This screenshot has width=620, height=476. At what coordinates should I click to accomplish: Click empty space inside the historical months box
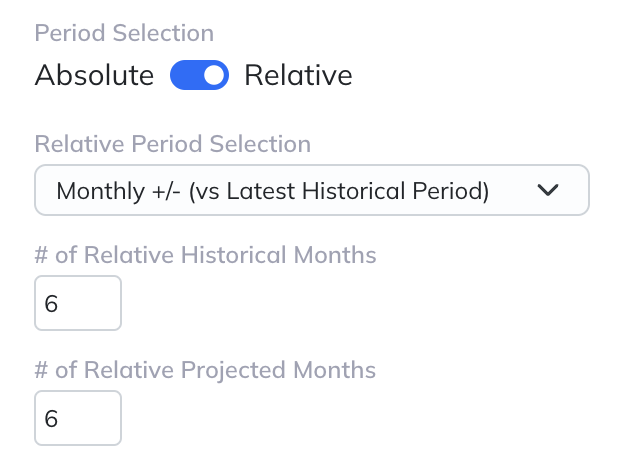coord(95,304)
